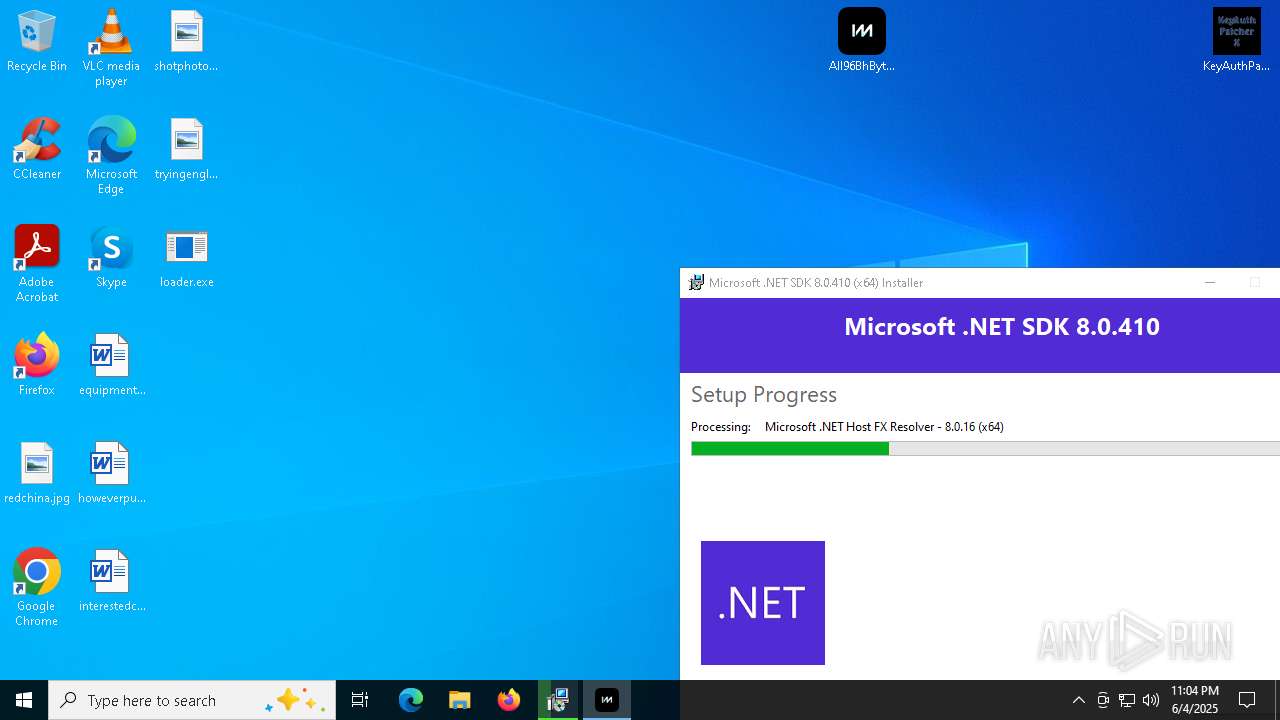Select redchina.jpg image file

(37, 473)
